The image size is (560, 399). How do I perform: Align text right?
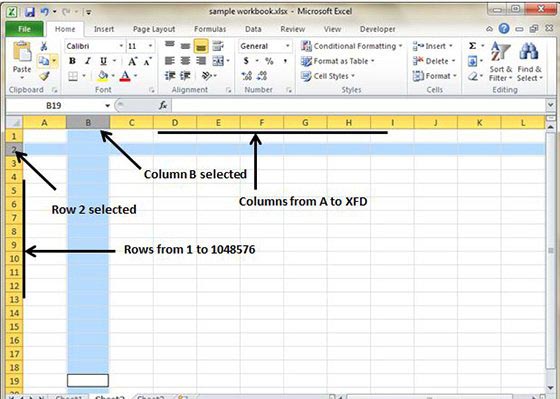click(x=201, y=61)
